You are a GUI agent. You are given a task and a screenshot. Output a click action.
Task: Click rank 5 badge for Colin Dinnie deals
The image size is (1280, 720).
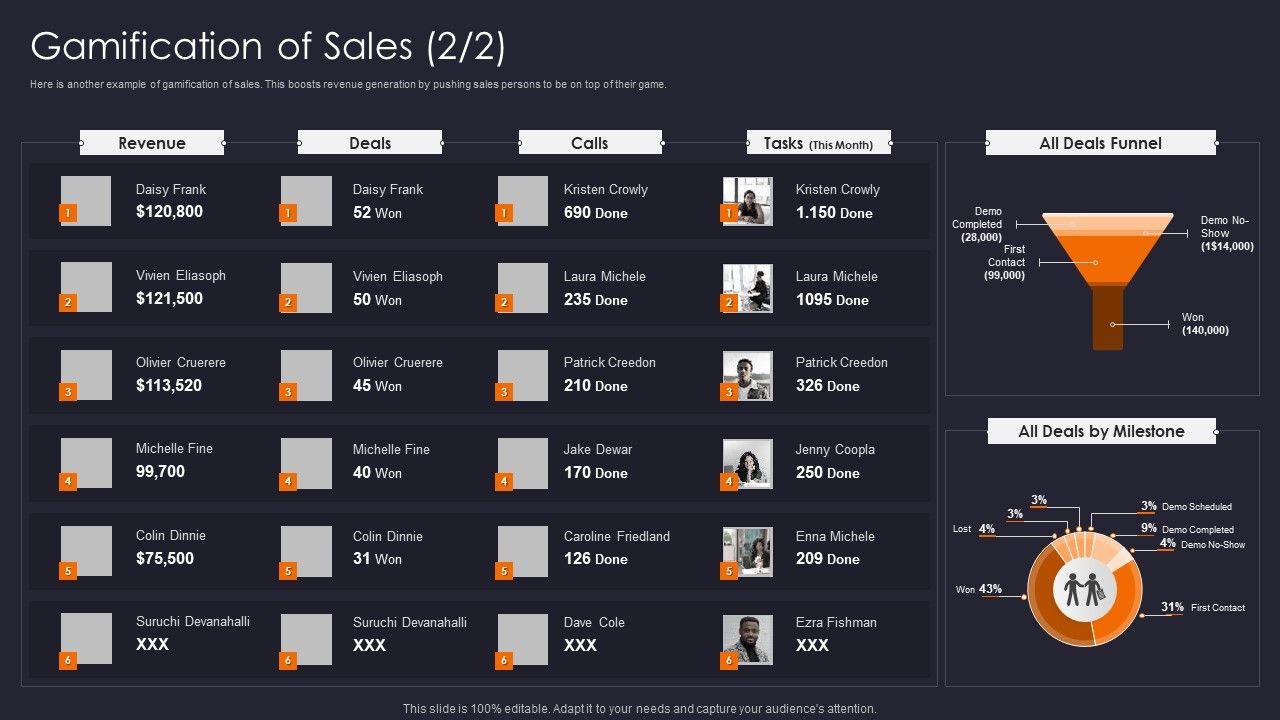click(x=288, y=571)
